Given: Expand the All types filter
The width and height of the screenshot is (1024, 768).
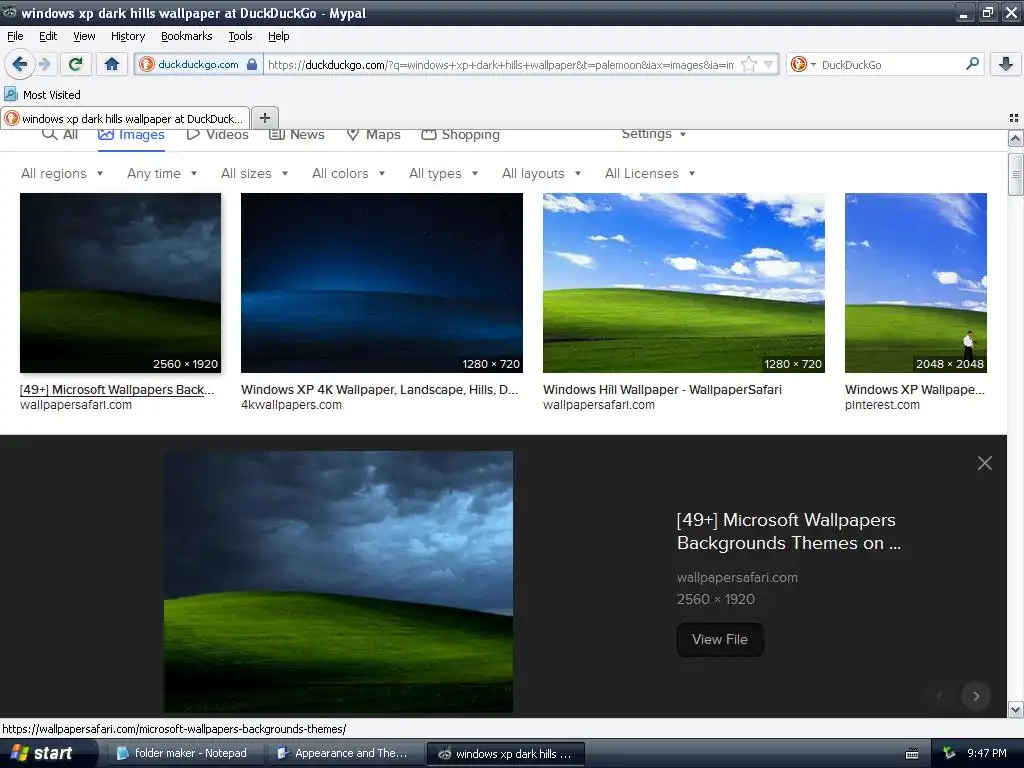Looking at the screenshot, I should pyautogui.click(x=443, y=173).
